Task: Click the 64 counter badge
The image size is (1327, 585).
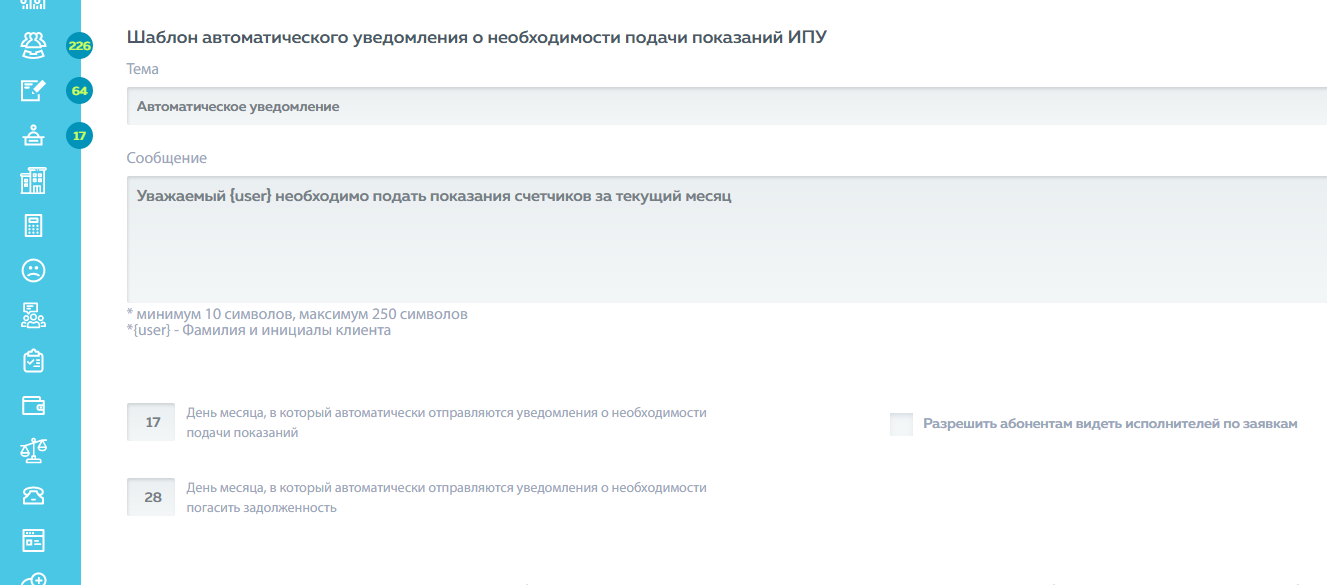Action: point(79,91)
